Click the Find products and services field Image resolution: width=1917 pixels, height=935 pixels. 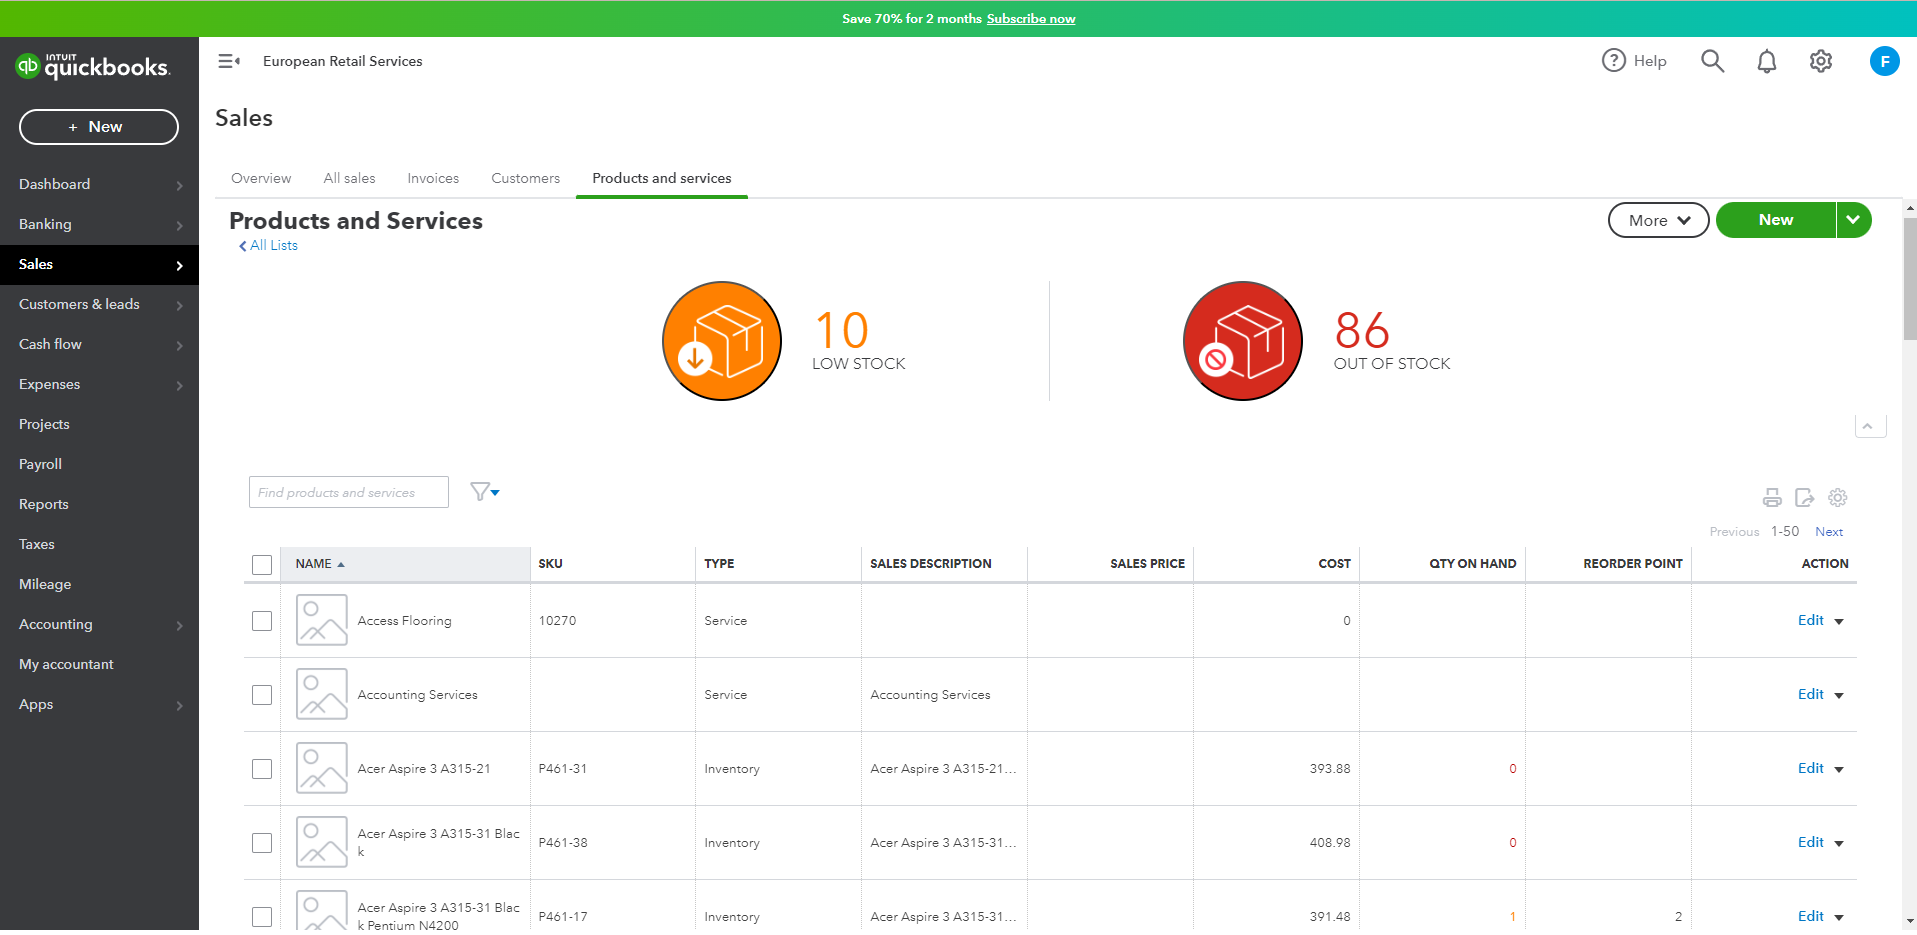point(349,492)
